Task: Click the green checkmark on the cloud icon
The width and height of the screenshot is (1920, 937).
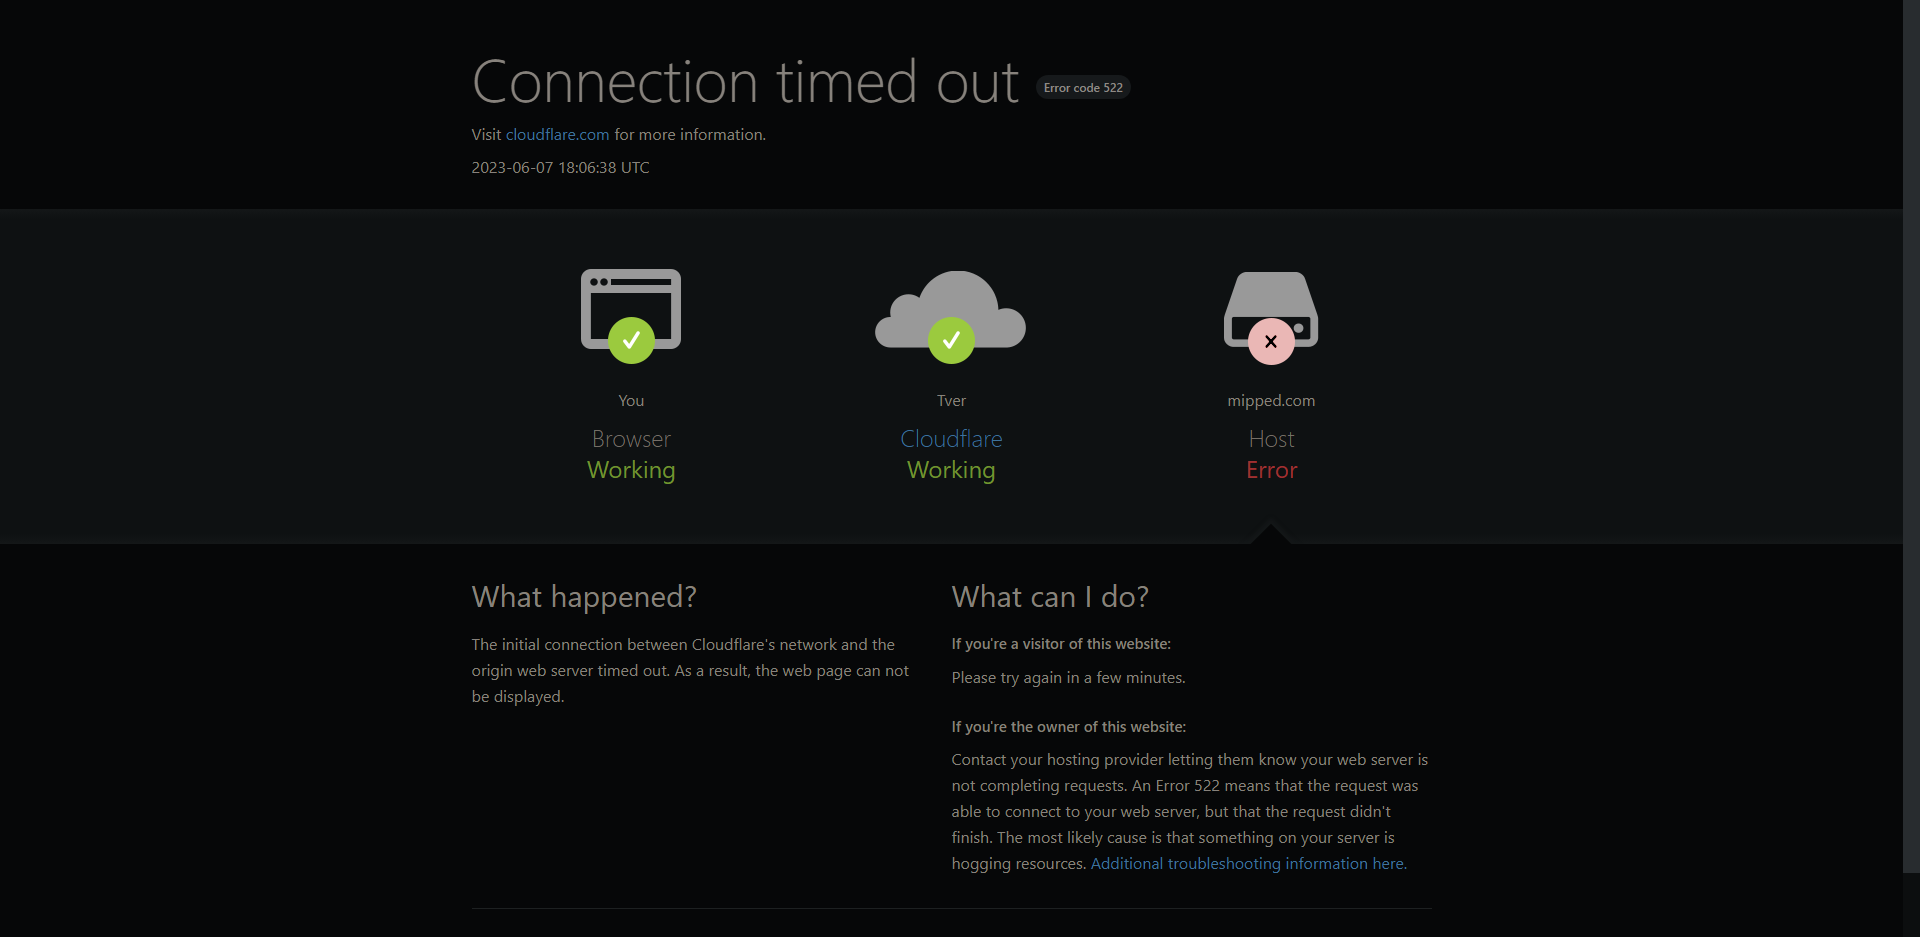Action: click(x=951, y=341)
